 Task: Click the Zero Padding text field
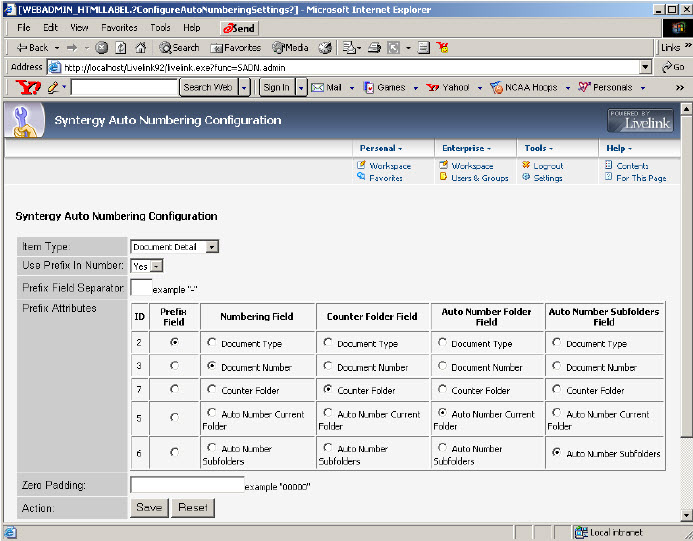(x=187, y=484)
